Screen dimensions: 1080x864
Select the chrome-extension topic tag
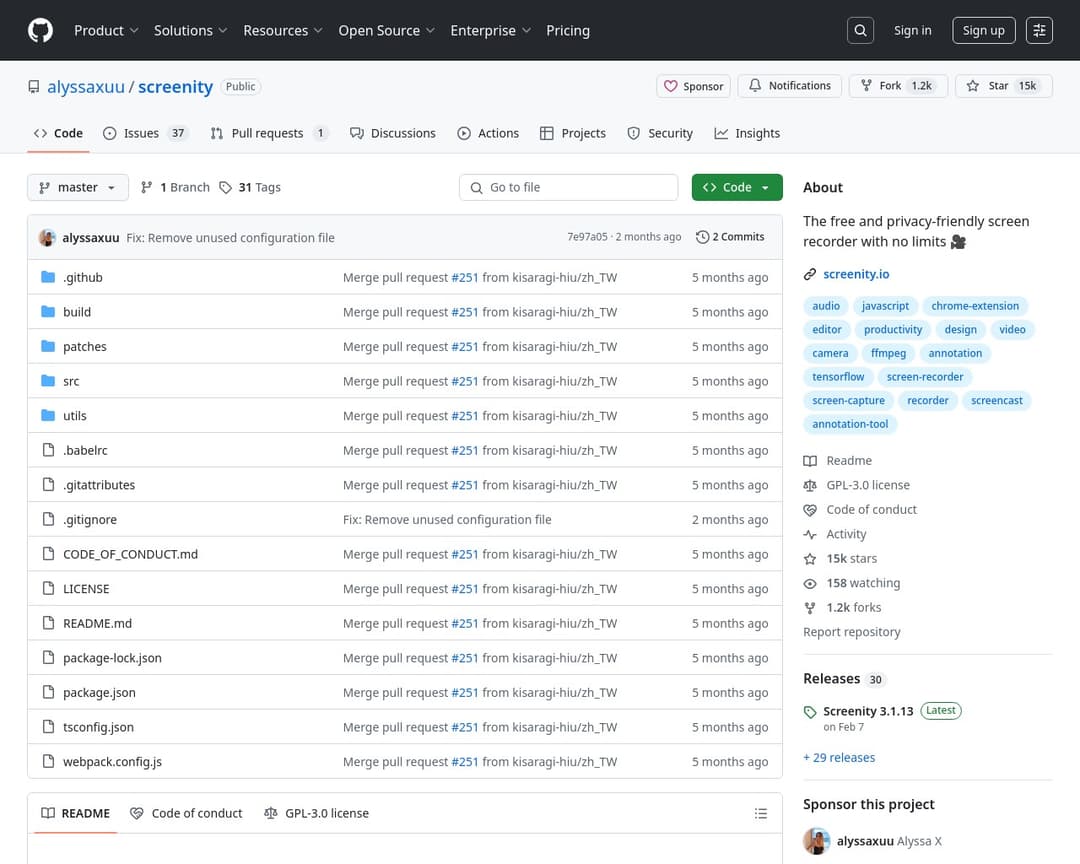pos(975,306)
